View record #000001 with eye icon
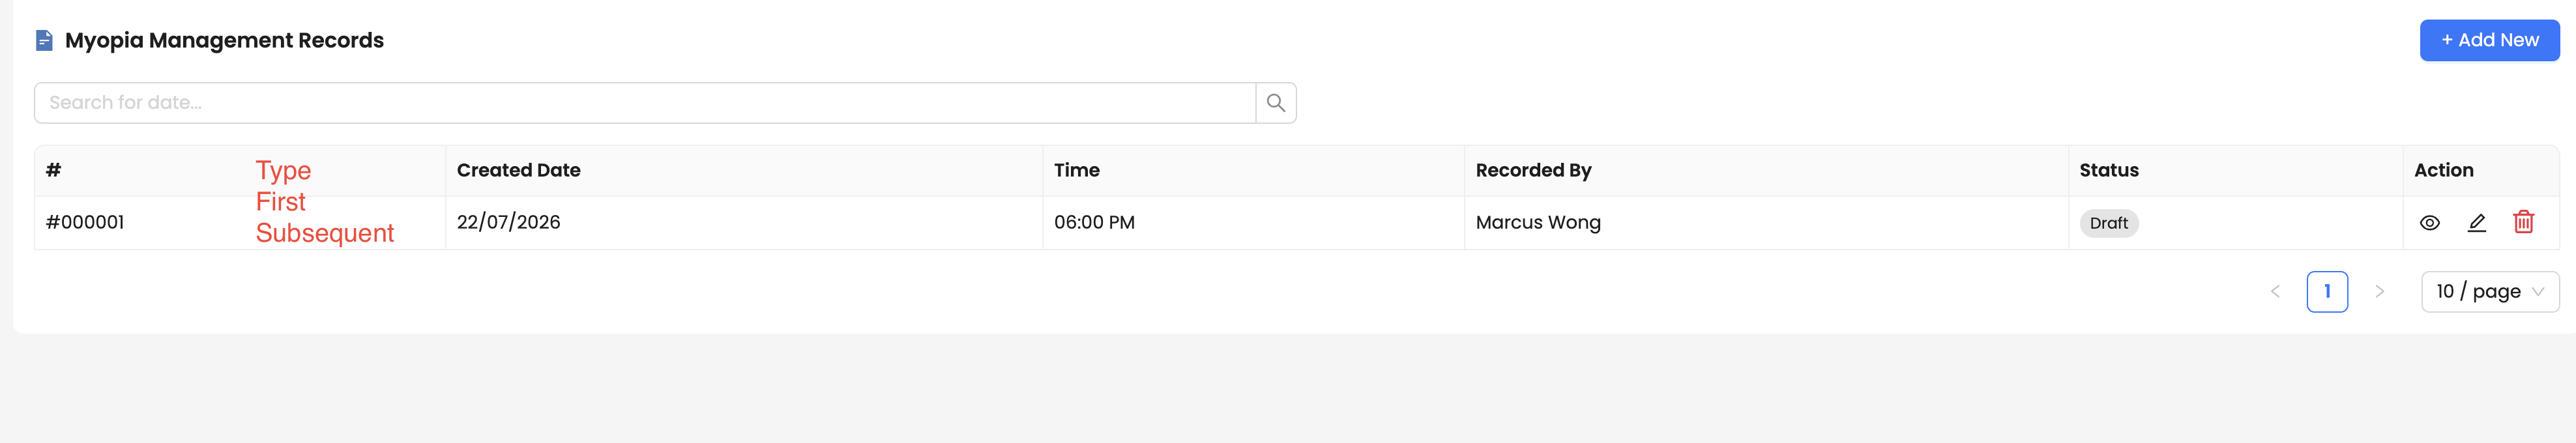2576x443 pixels. pos(2429,223)
